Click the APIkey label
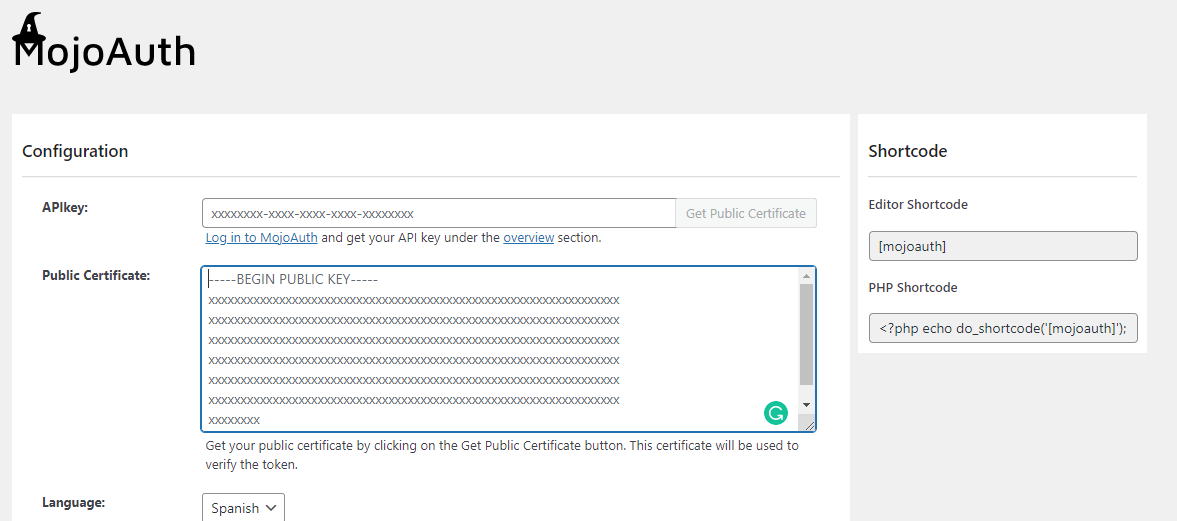Viewport: 1177px width, 521px height. pos(65,208)
